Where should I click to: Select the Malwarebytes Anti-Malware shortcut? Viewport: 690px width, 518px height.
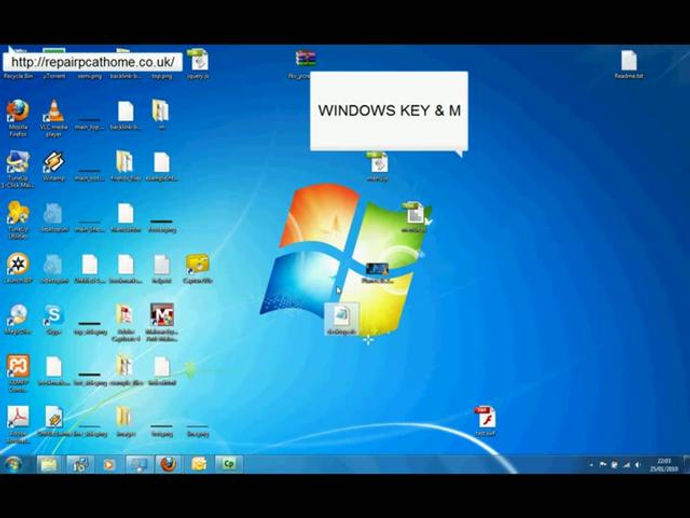(161, 321)
